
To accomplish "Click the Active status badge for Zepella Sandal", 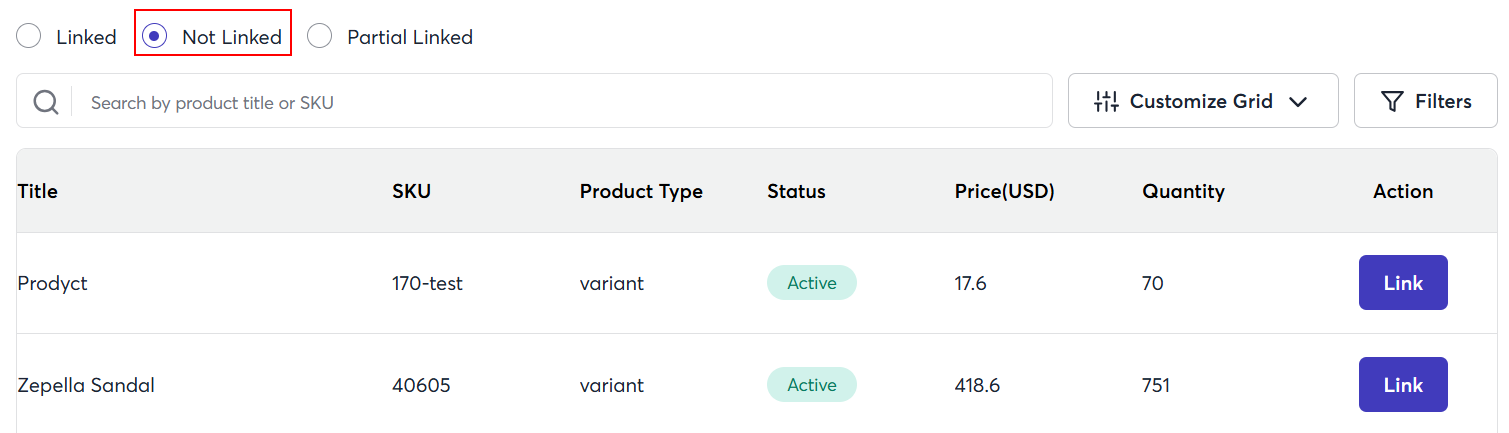I will (811, 385).
